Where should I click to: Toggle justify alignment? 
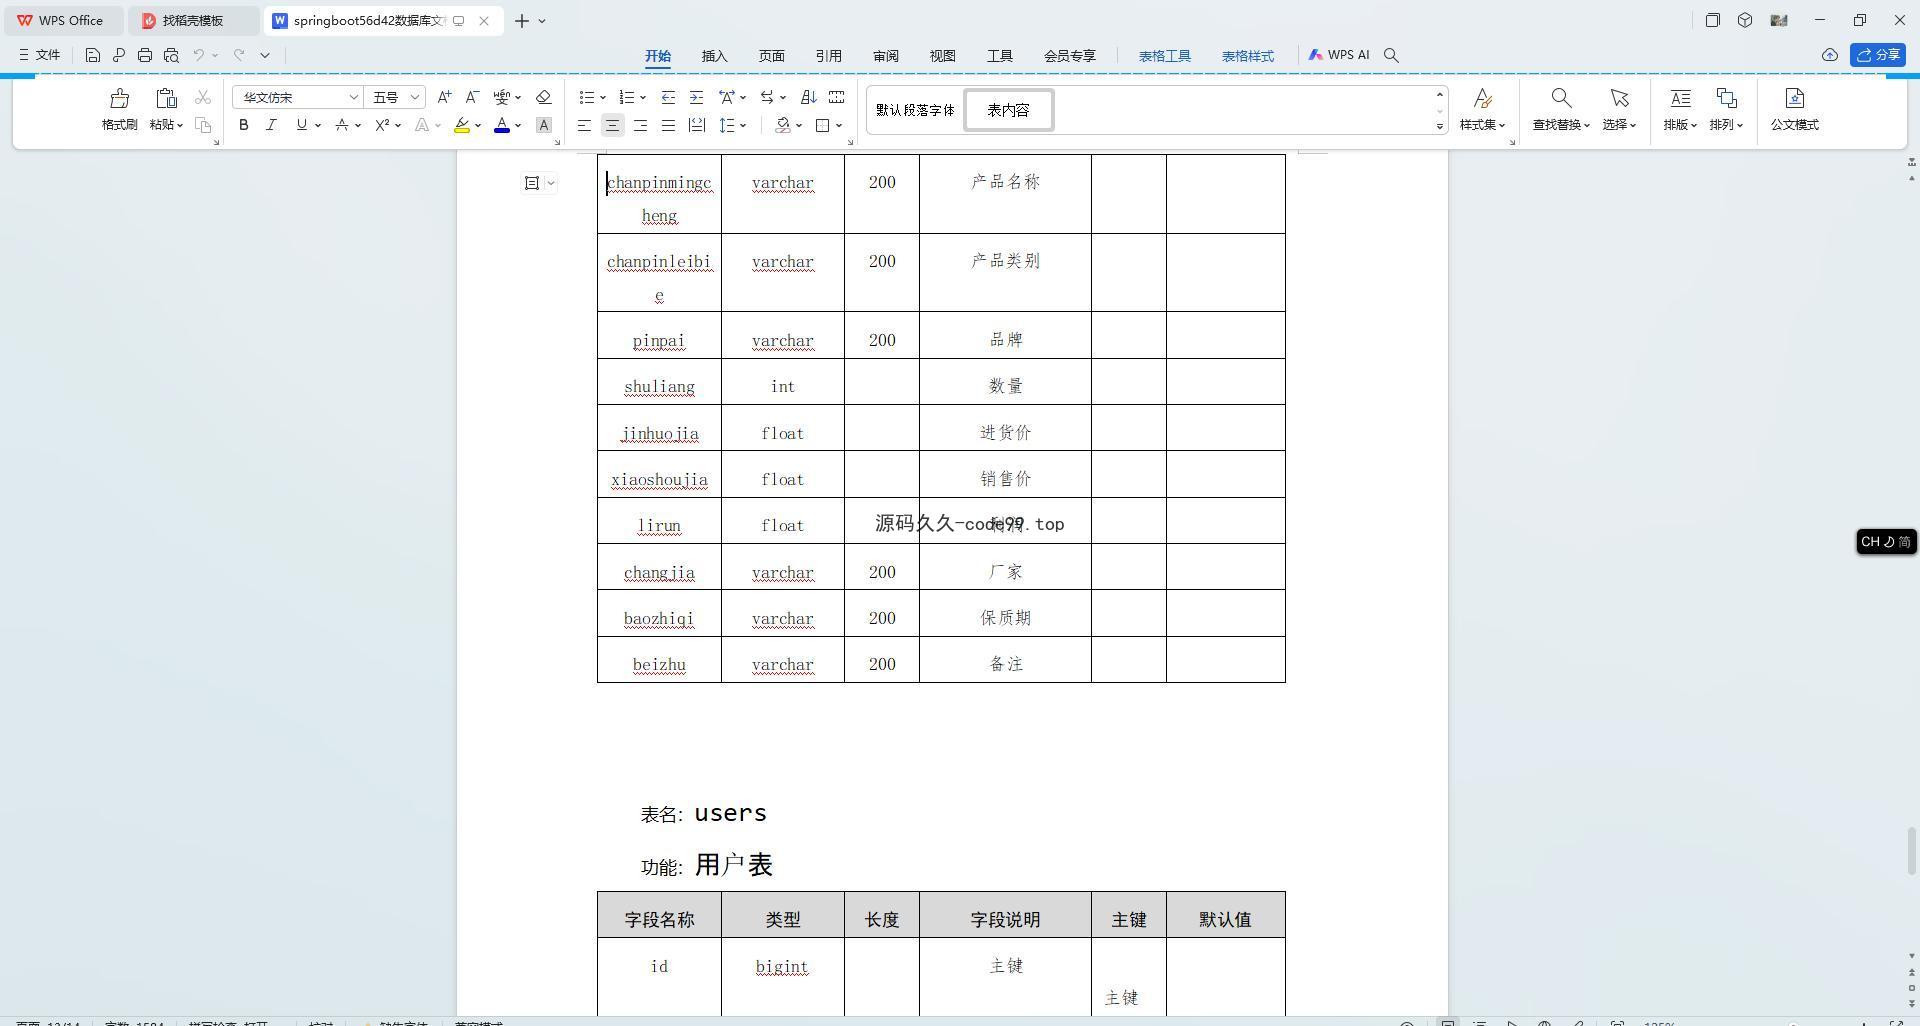[x=668, y=125]
